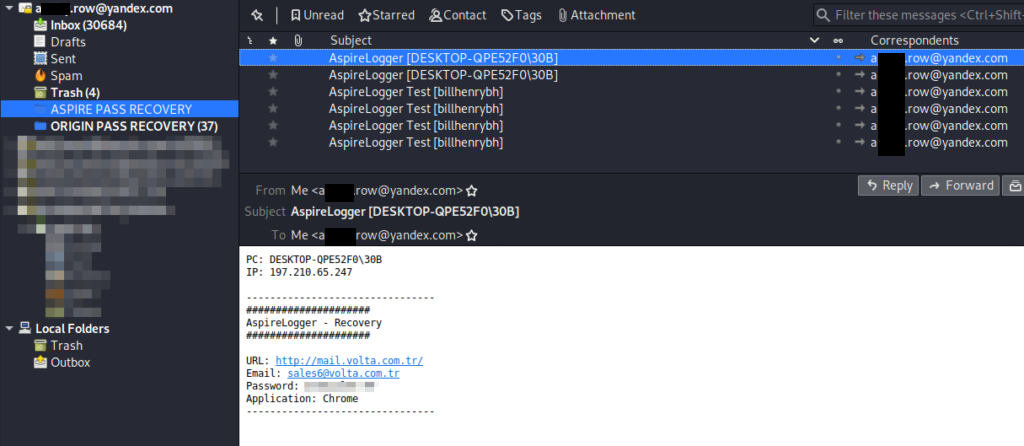This screenshot has width=1024, height=446.
Task: Collapse the yandex.com account tree
Action: 9,8
